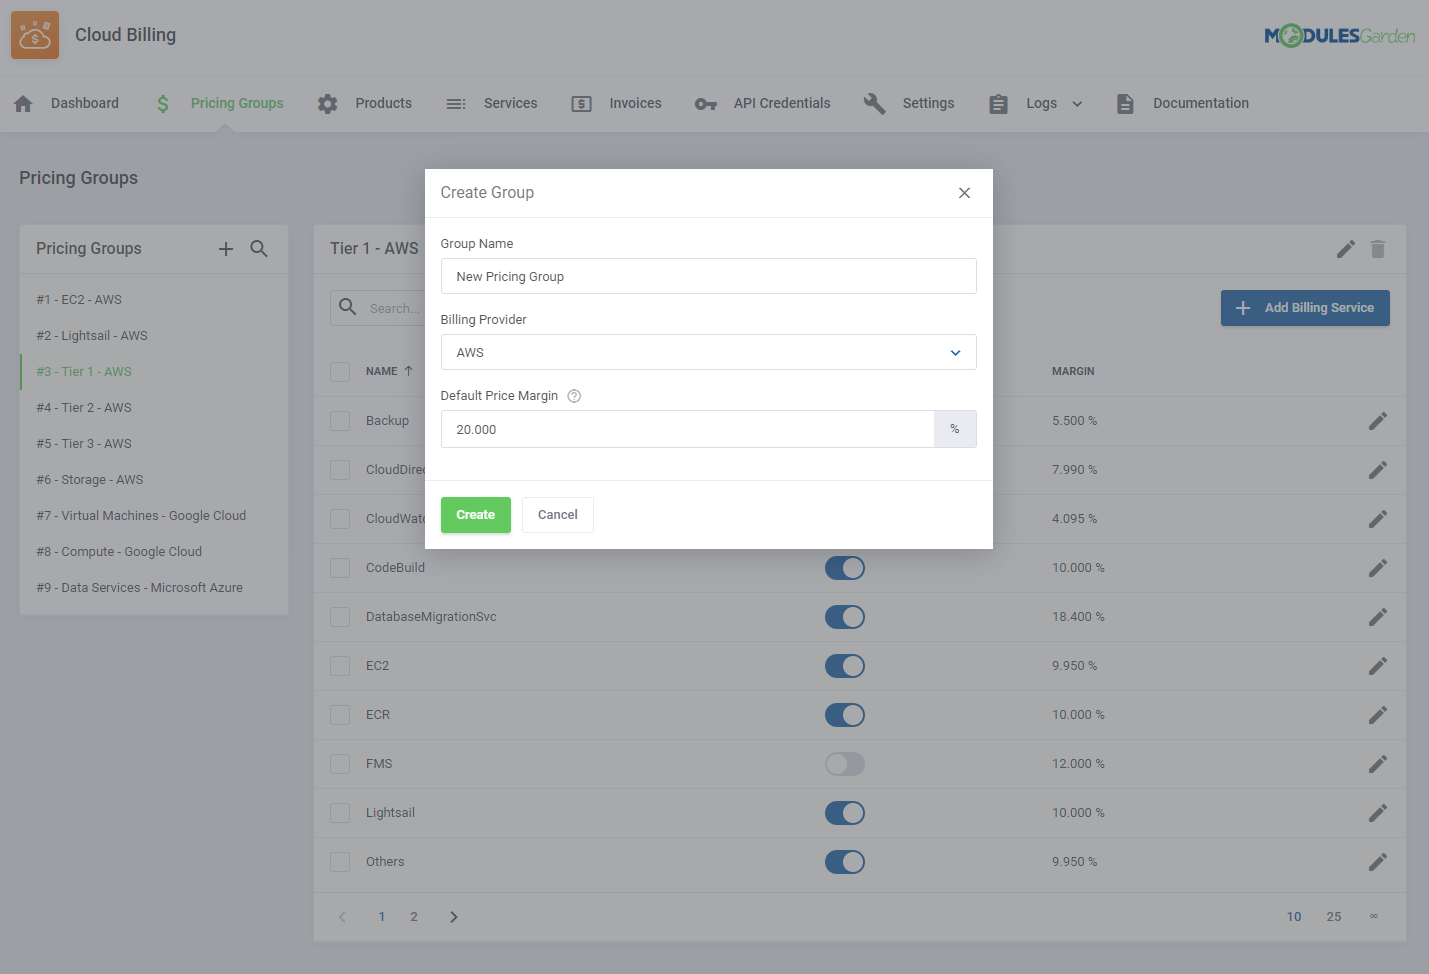The height and width of the screenshot is (974, 1429).
Task: Click the Services list icon
Action: pyautogui.click(x=456, y=104)
